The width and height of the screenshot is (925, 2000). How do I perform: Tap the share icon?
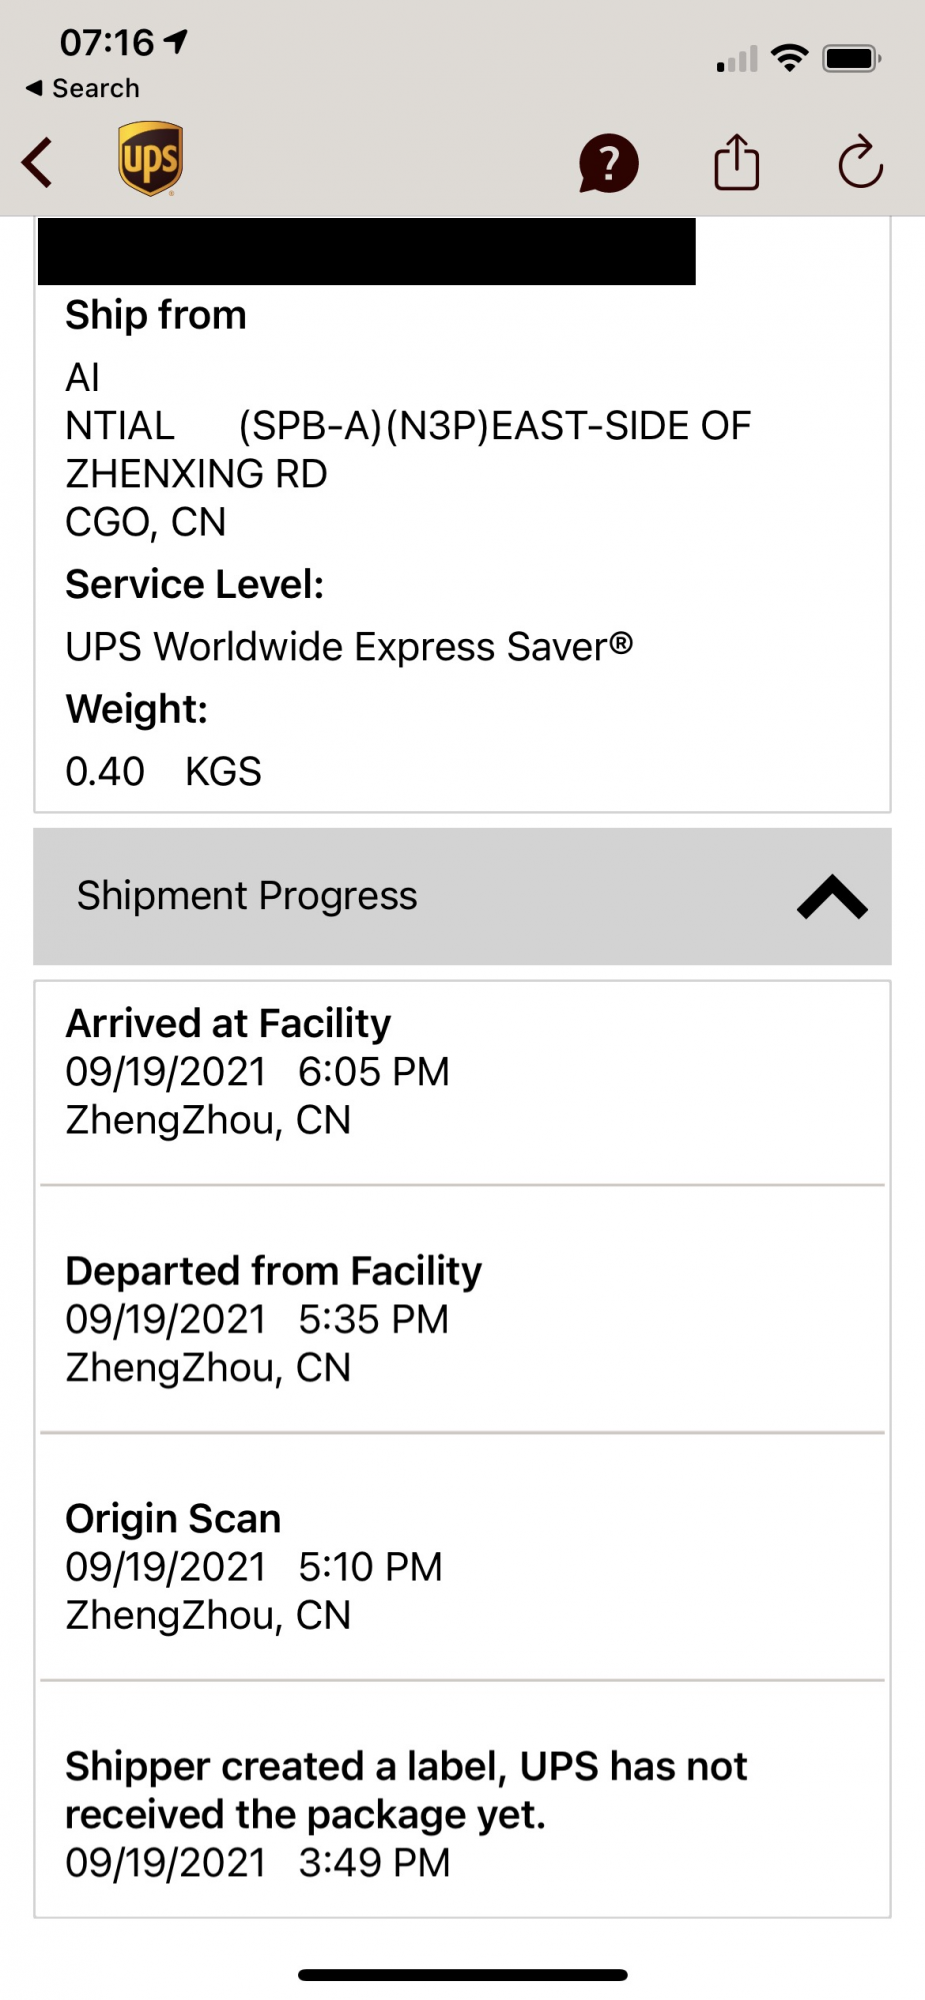737,161
